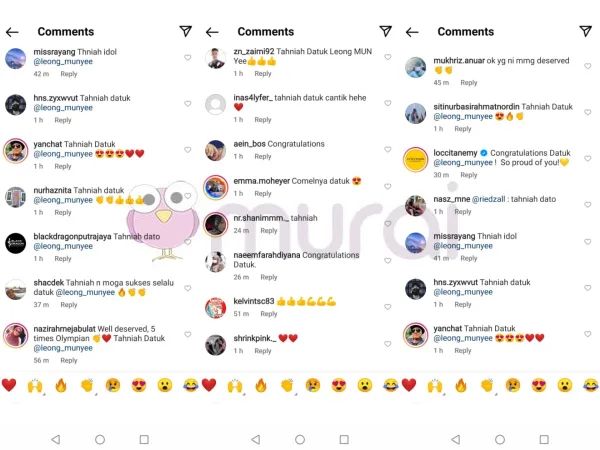Screen dimensions: 600x450
Task: Like the mukhriz.anuar comment
Action: pyautogui.click(x=588, y=66)
